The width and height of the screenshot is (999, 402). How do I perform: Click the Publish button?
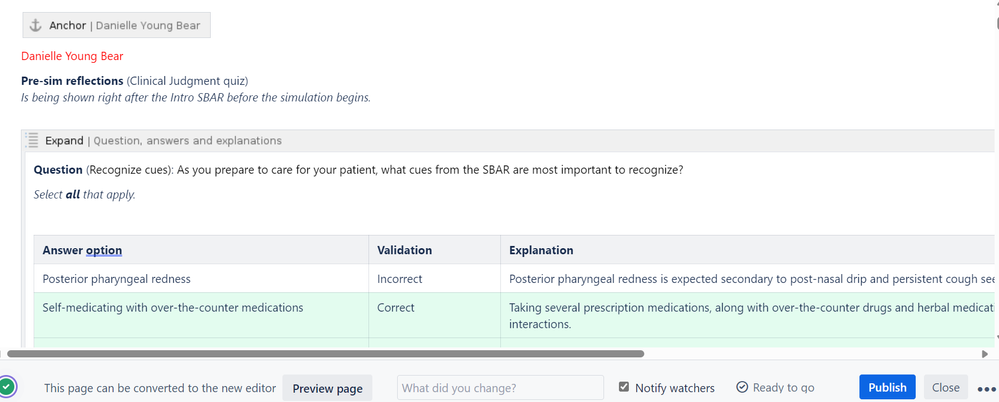point(887,387)
